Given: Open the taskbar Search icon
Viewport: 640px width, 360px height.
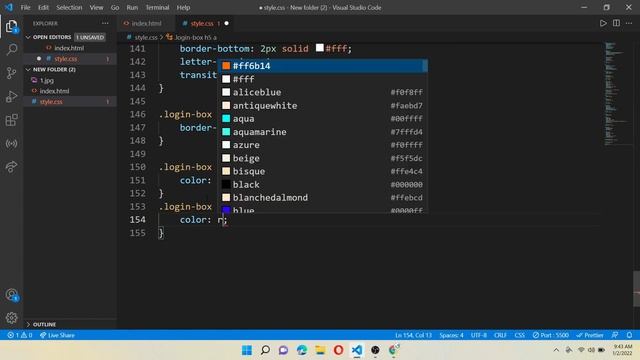Looking at the screenshot, I should coord(265,350).
